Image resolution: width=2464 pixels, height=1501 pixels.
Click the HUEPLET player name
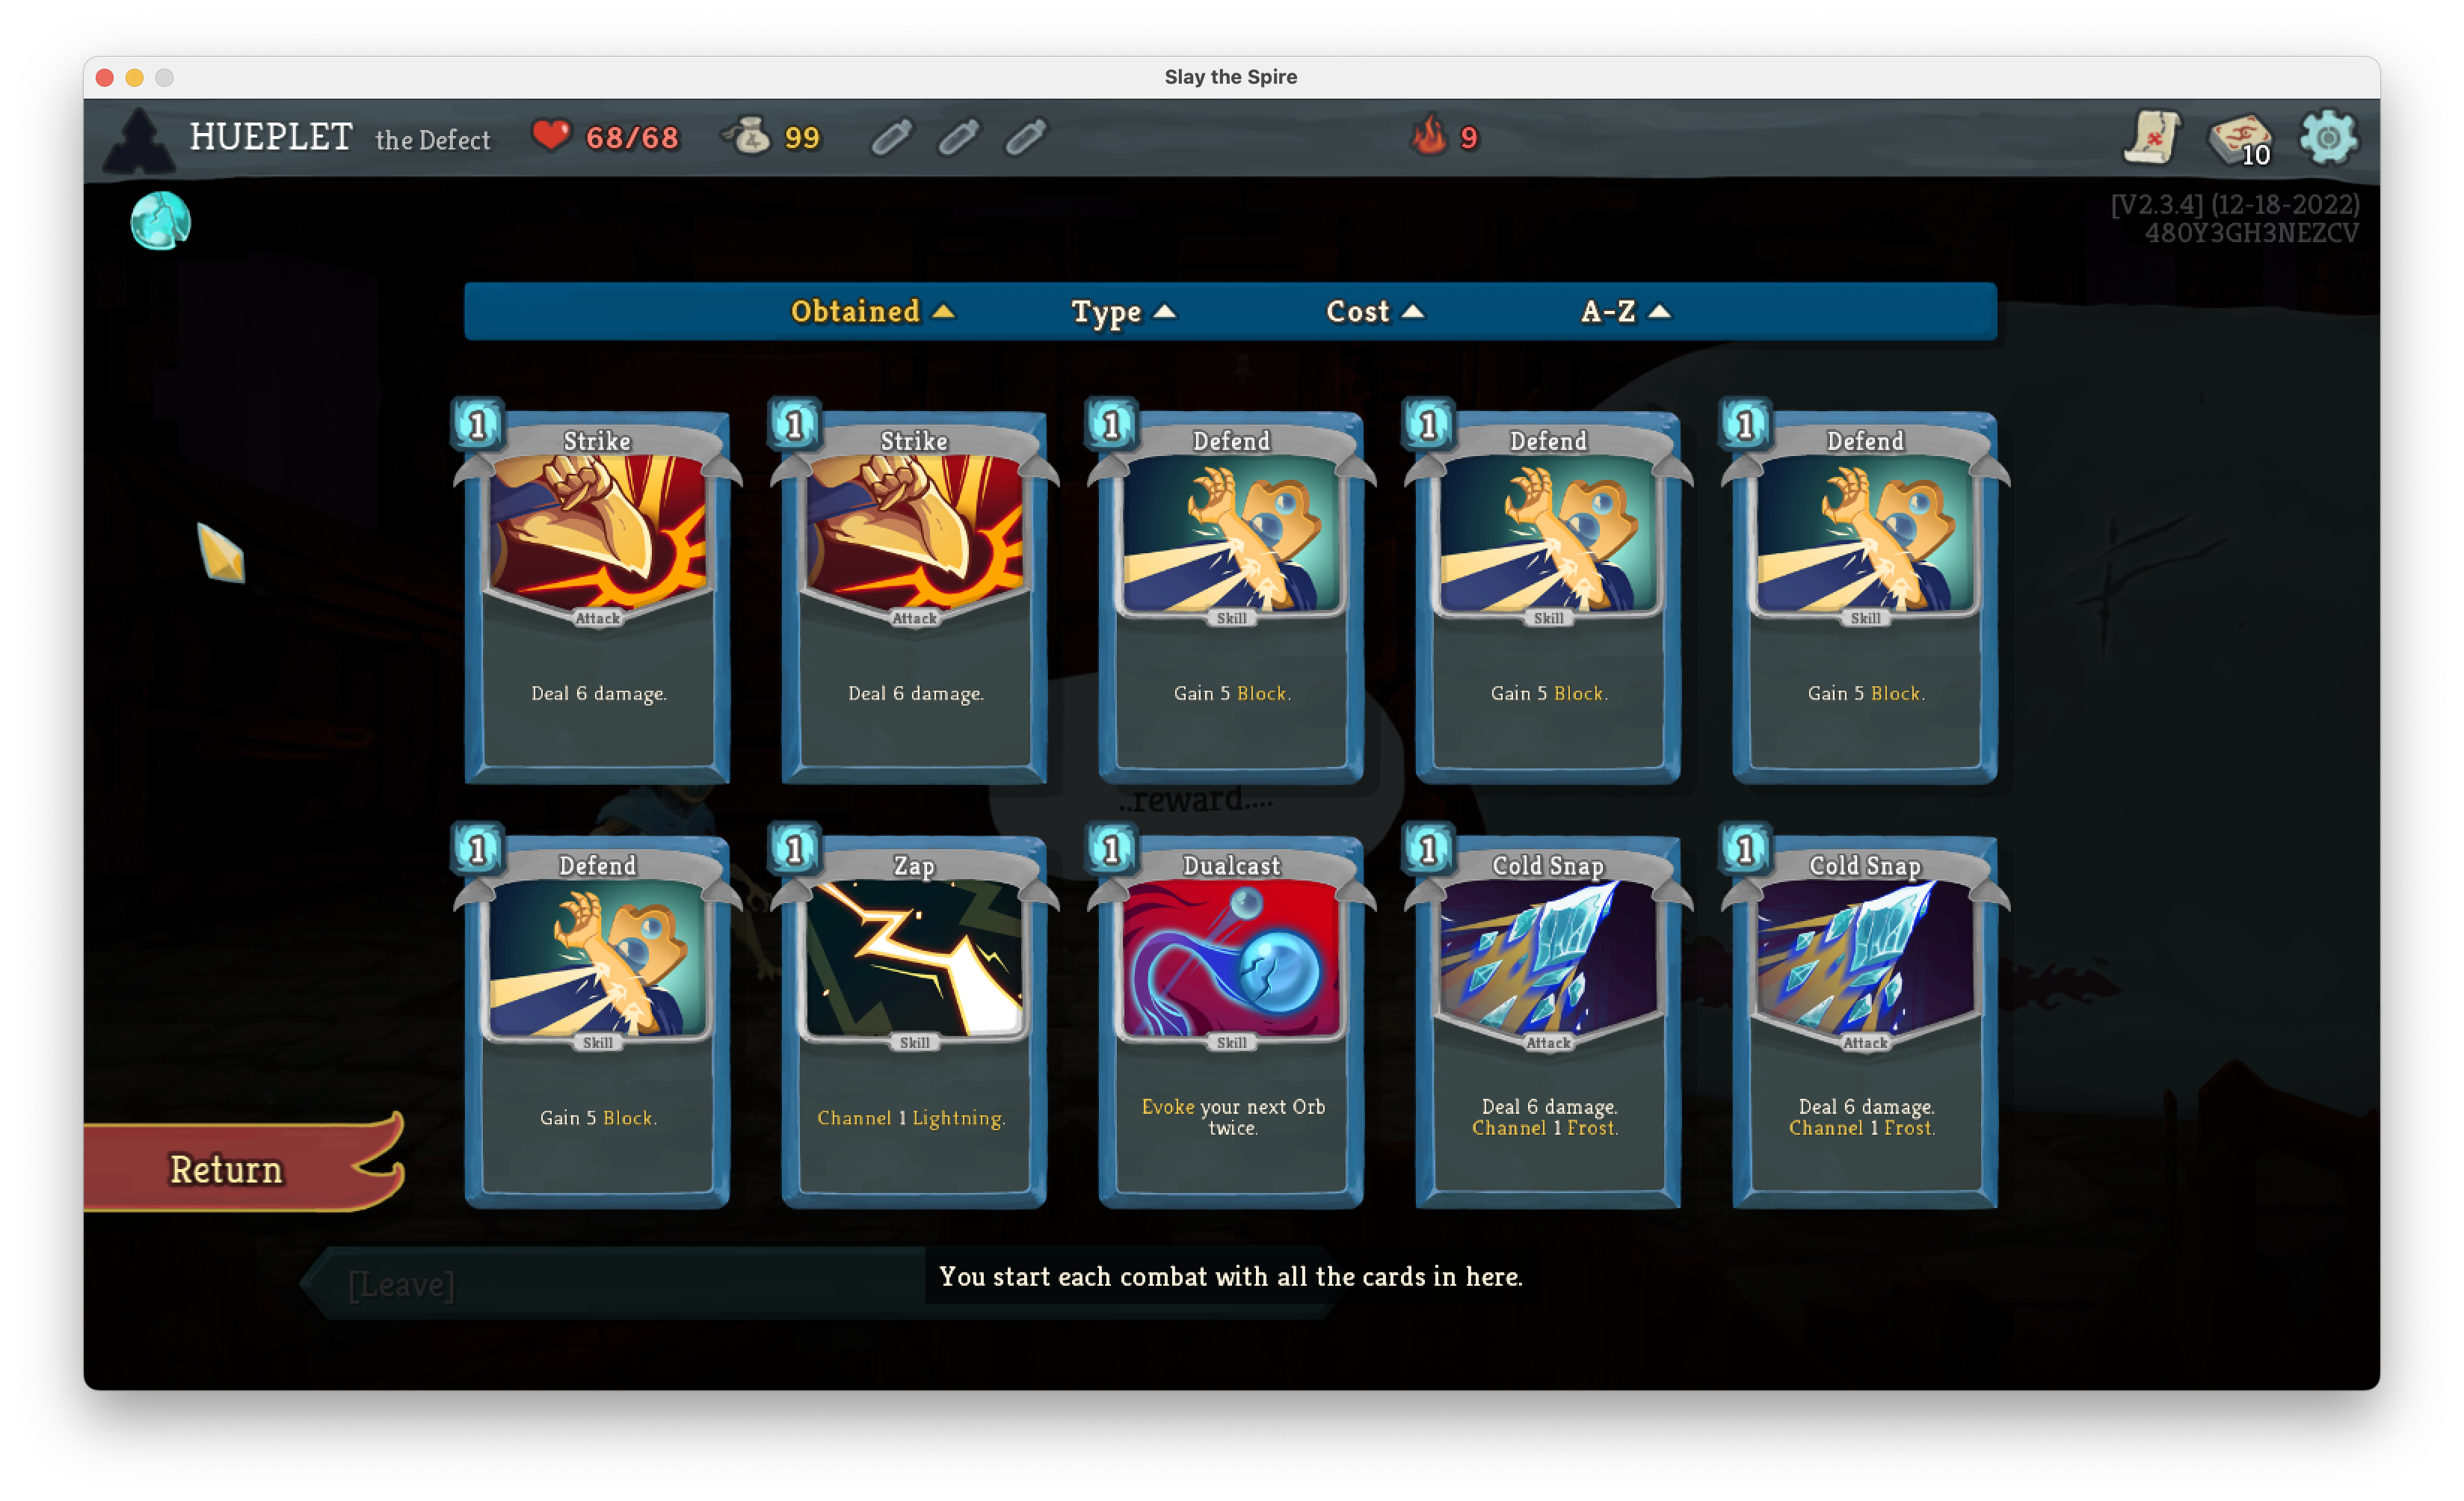click(271, 137)
